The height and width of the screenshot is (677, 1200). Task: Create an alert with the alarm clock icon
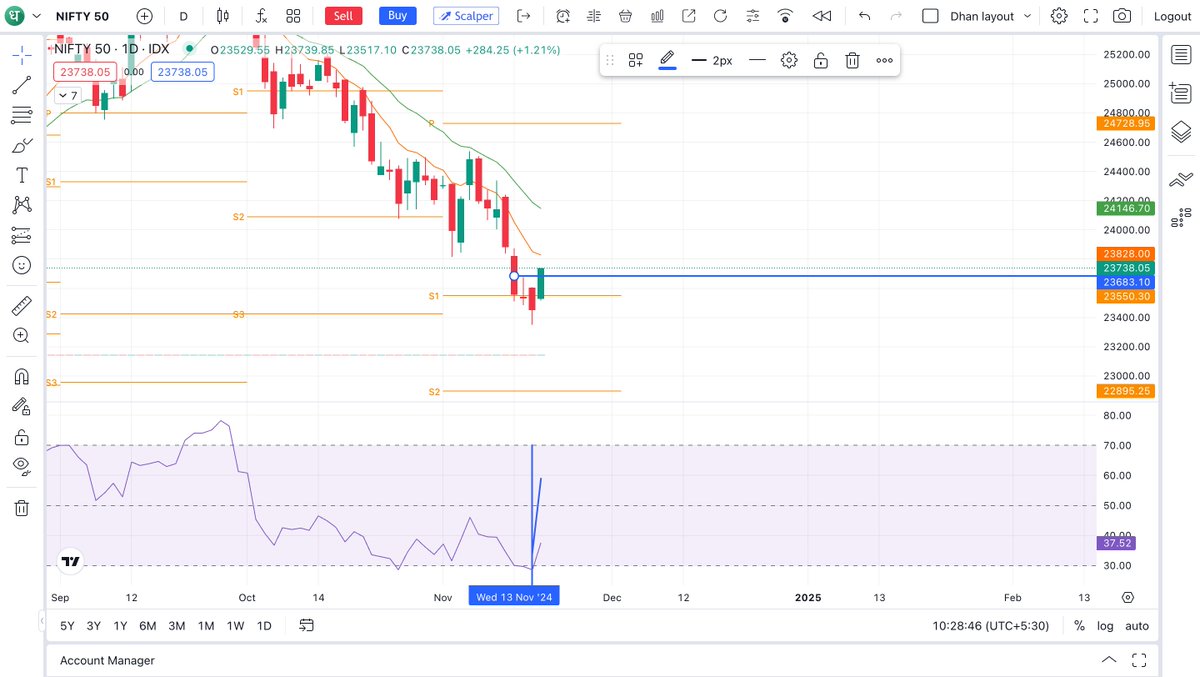point(564,16)
